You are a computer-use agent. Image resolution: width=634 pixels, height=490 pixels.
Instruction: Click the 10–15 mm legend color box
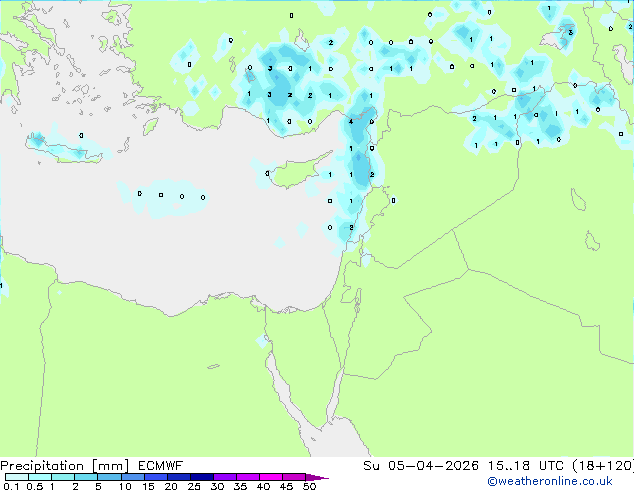click(x=133, y=477)
